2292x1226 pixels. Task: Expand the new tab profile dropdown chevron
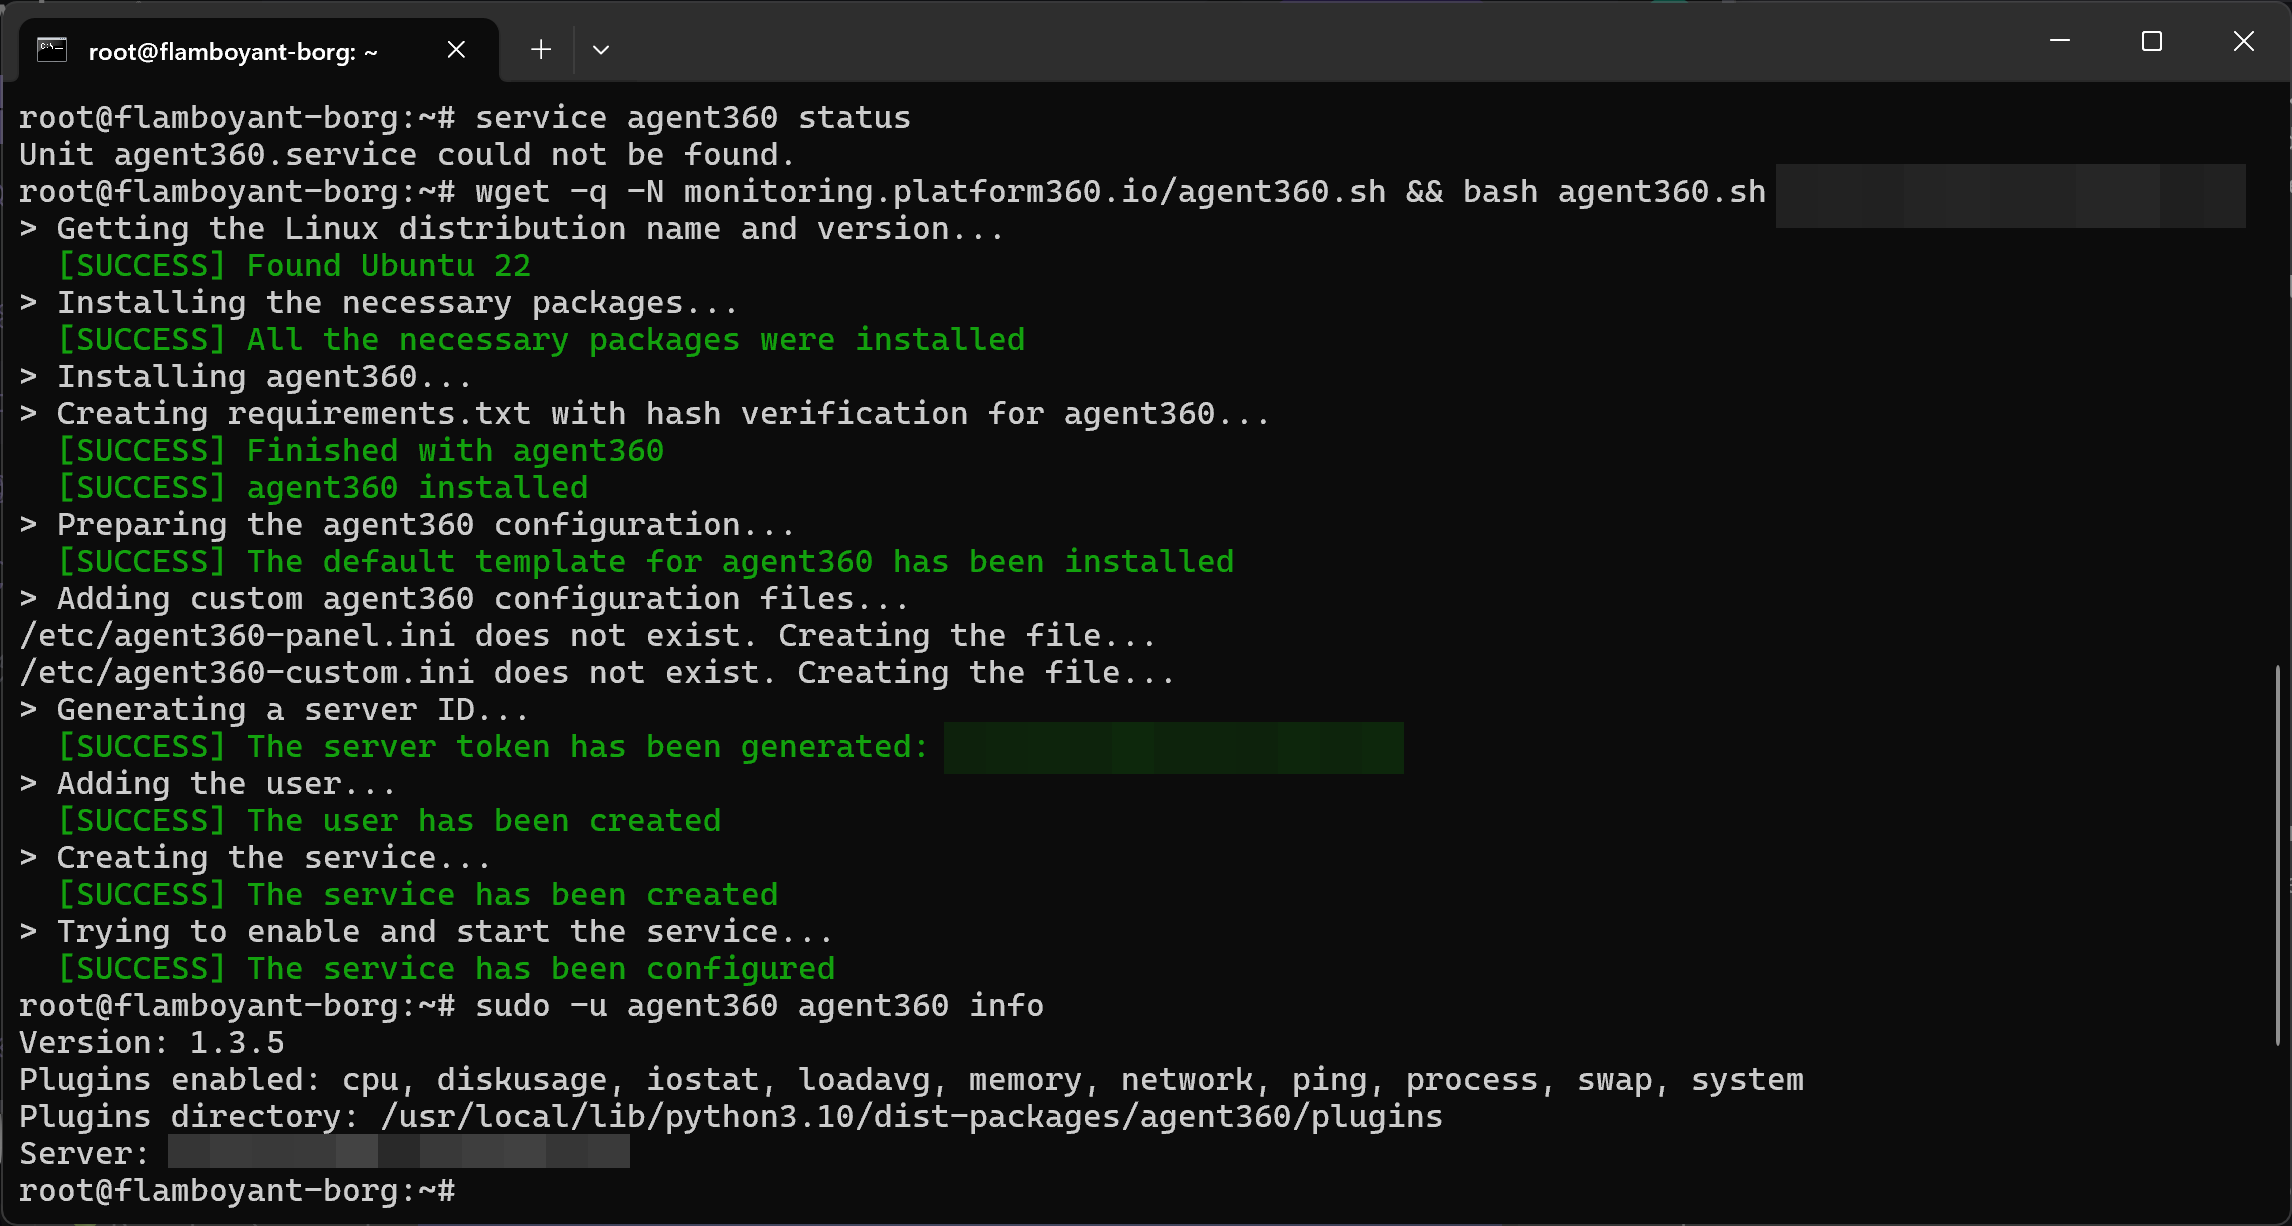(601, 49)
